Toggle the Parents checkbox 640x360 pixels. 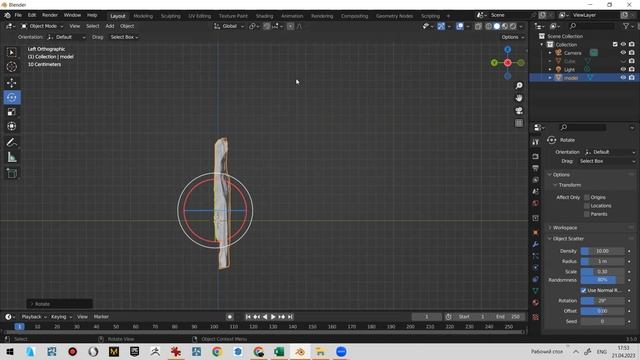pos(587,214)
